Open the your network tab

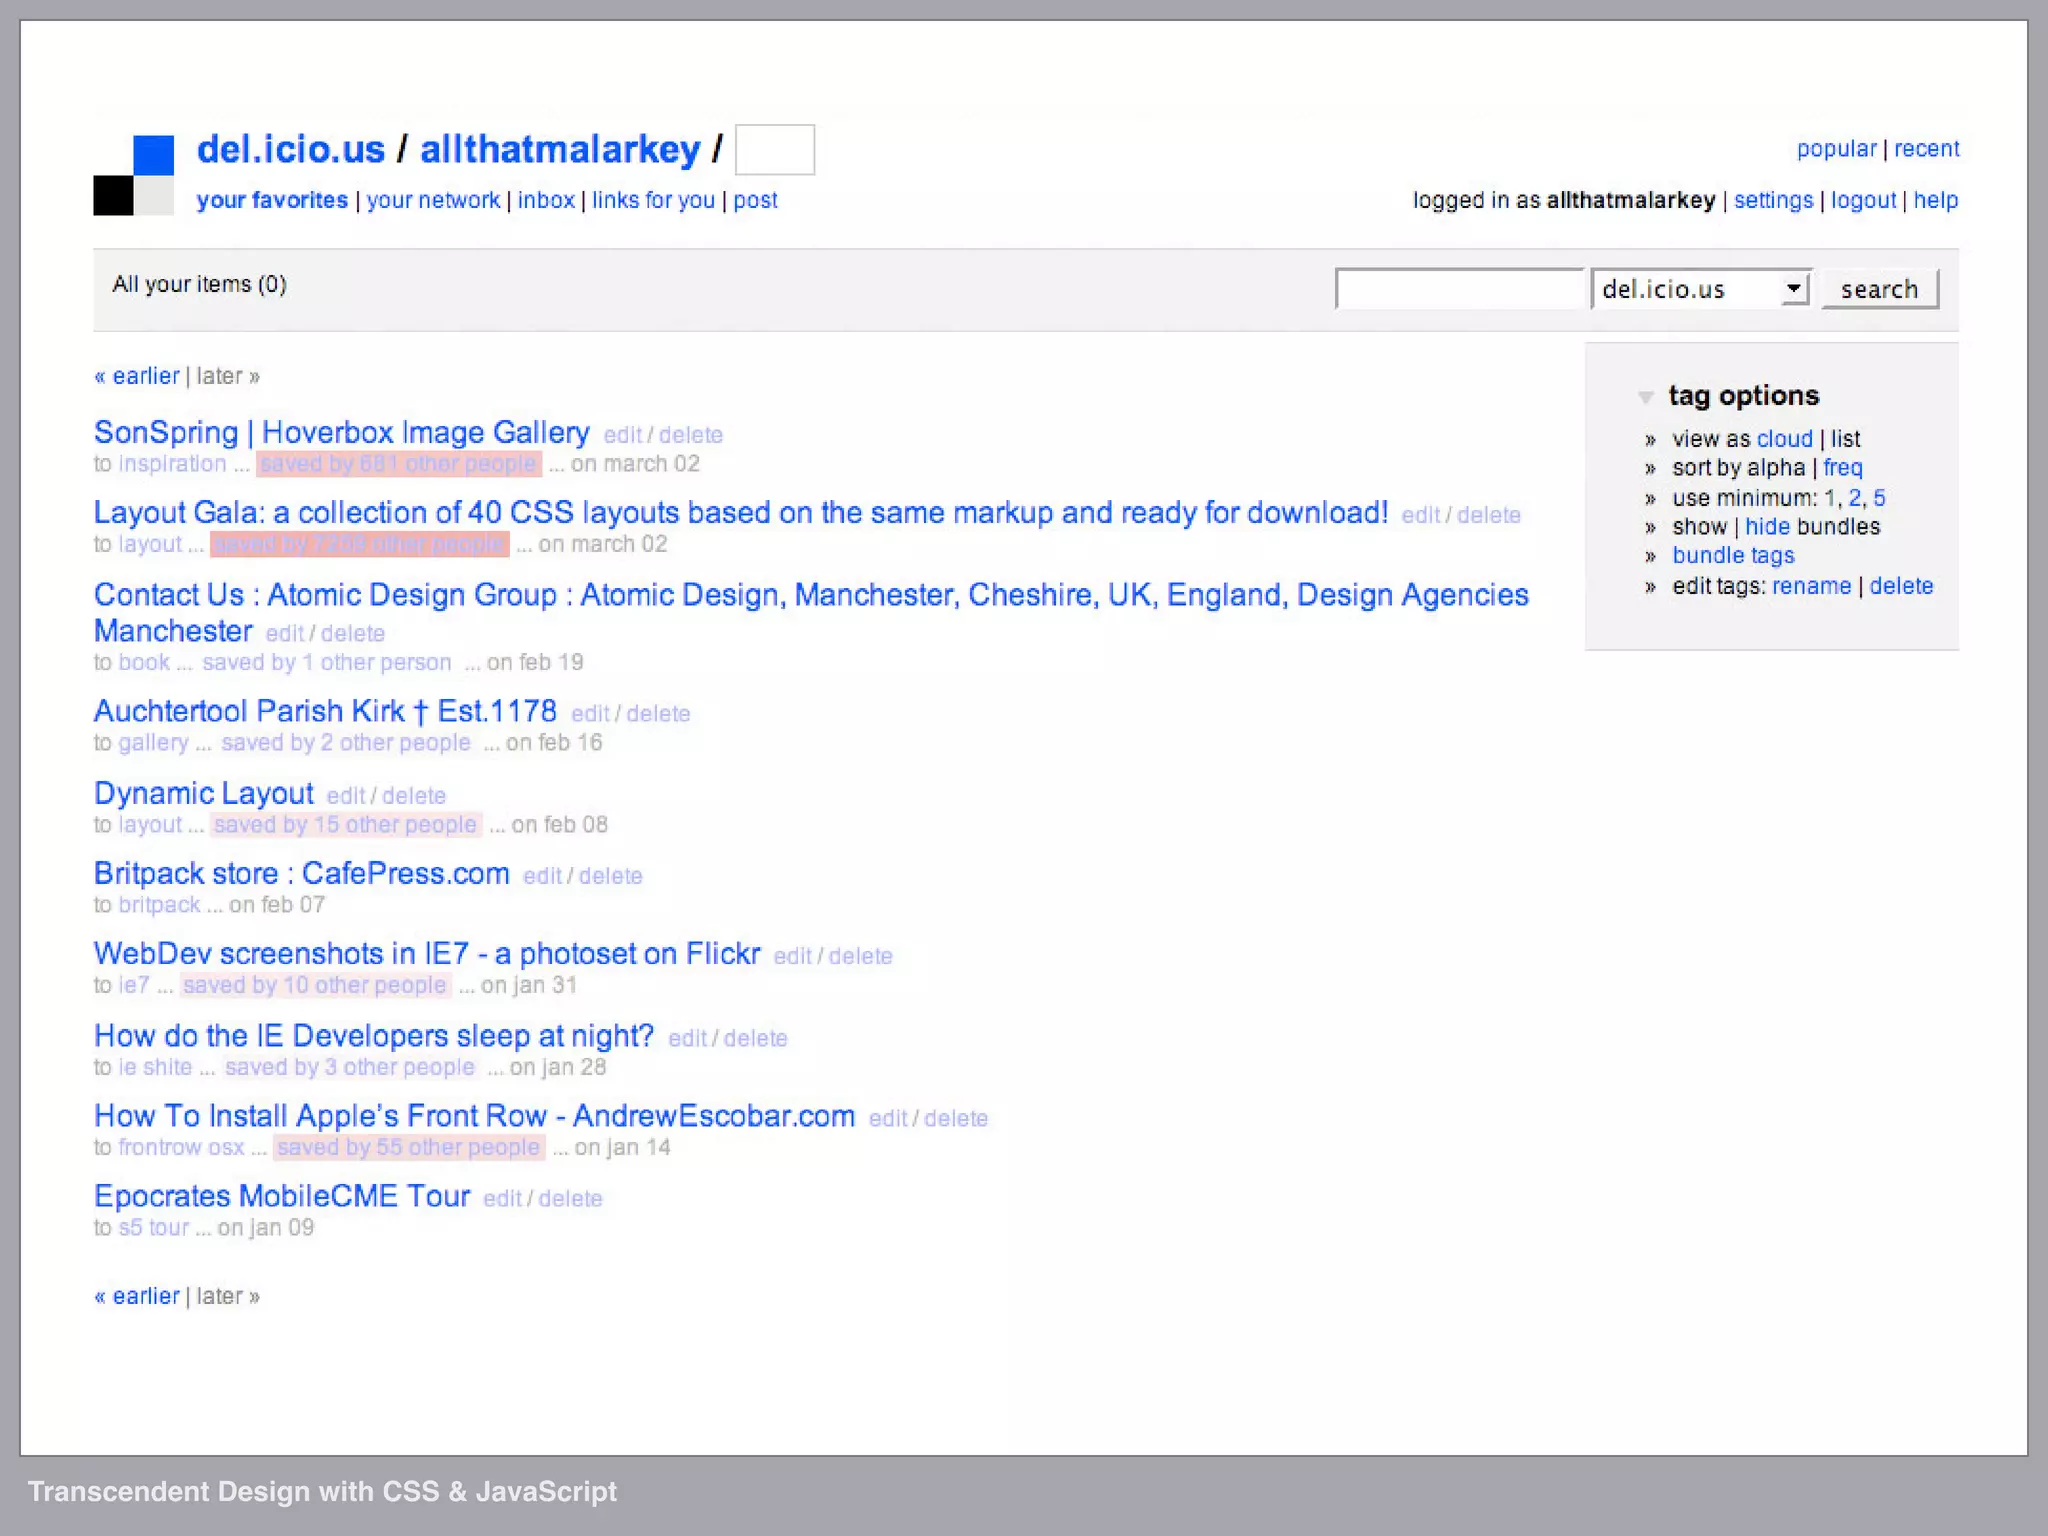pyautogui.click(x=433, y=200)
